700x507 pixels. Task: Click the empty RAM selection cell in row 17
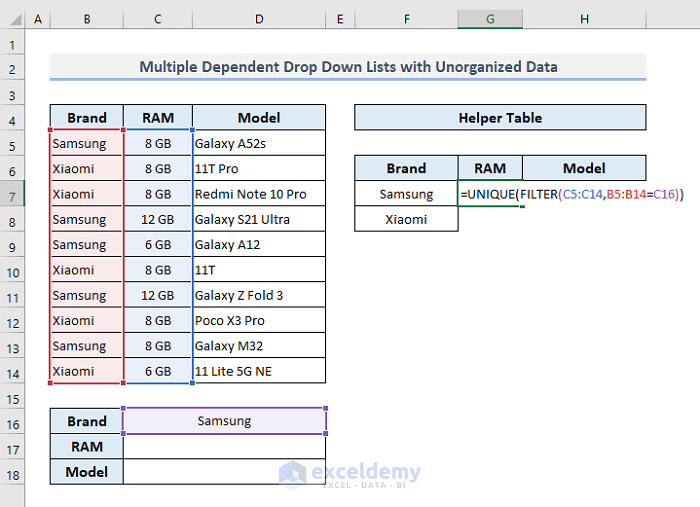tap(225, 447)
